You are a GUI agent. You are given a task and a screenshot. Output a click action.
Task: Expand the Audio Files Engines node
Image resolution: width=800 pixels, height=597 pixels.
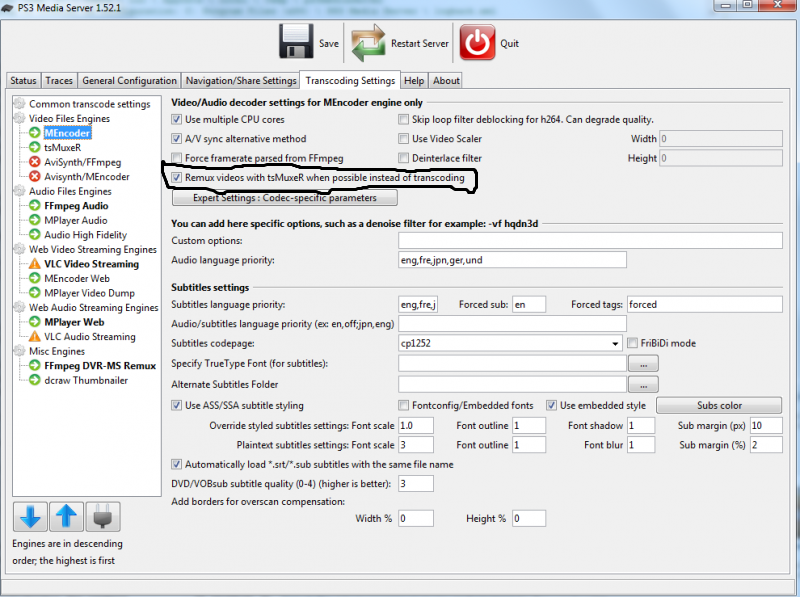(x=19, y=191)
